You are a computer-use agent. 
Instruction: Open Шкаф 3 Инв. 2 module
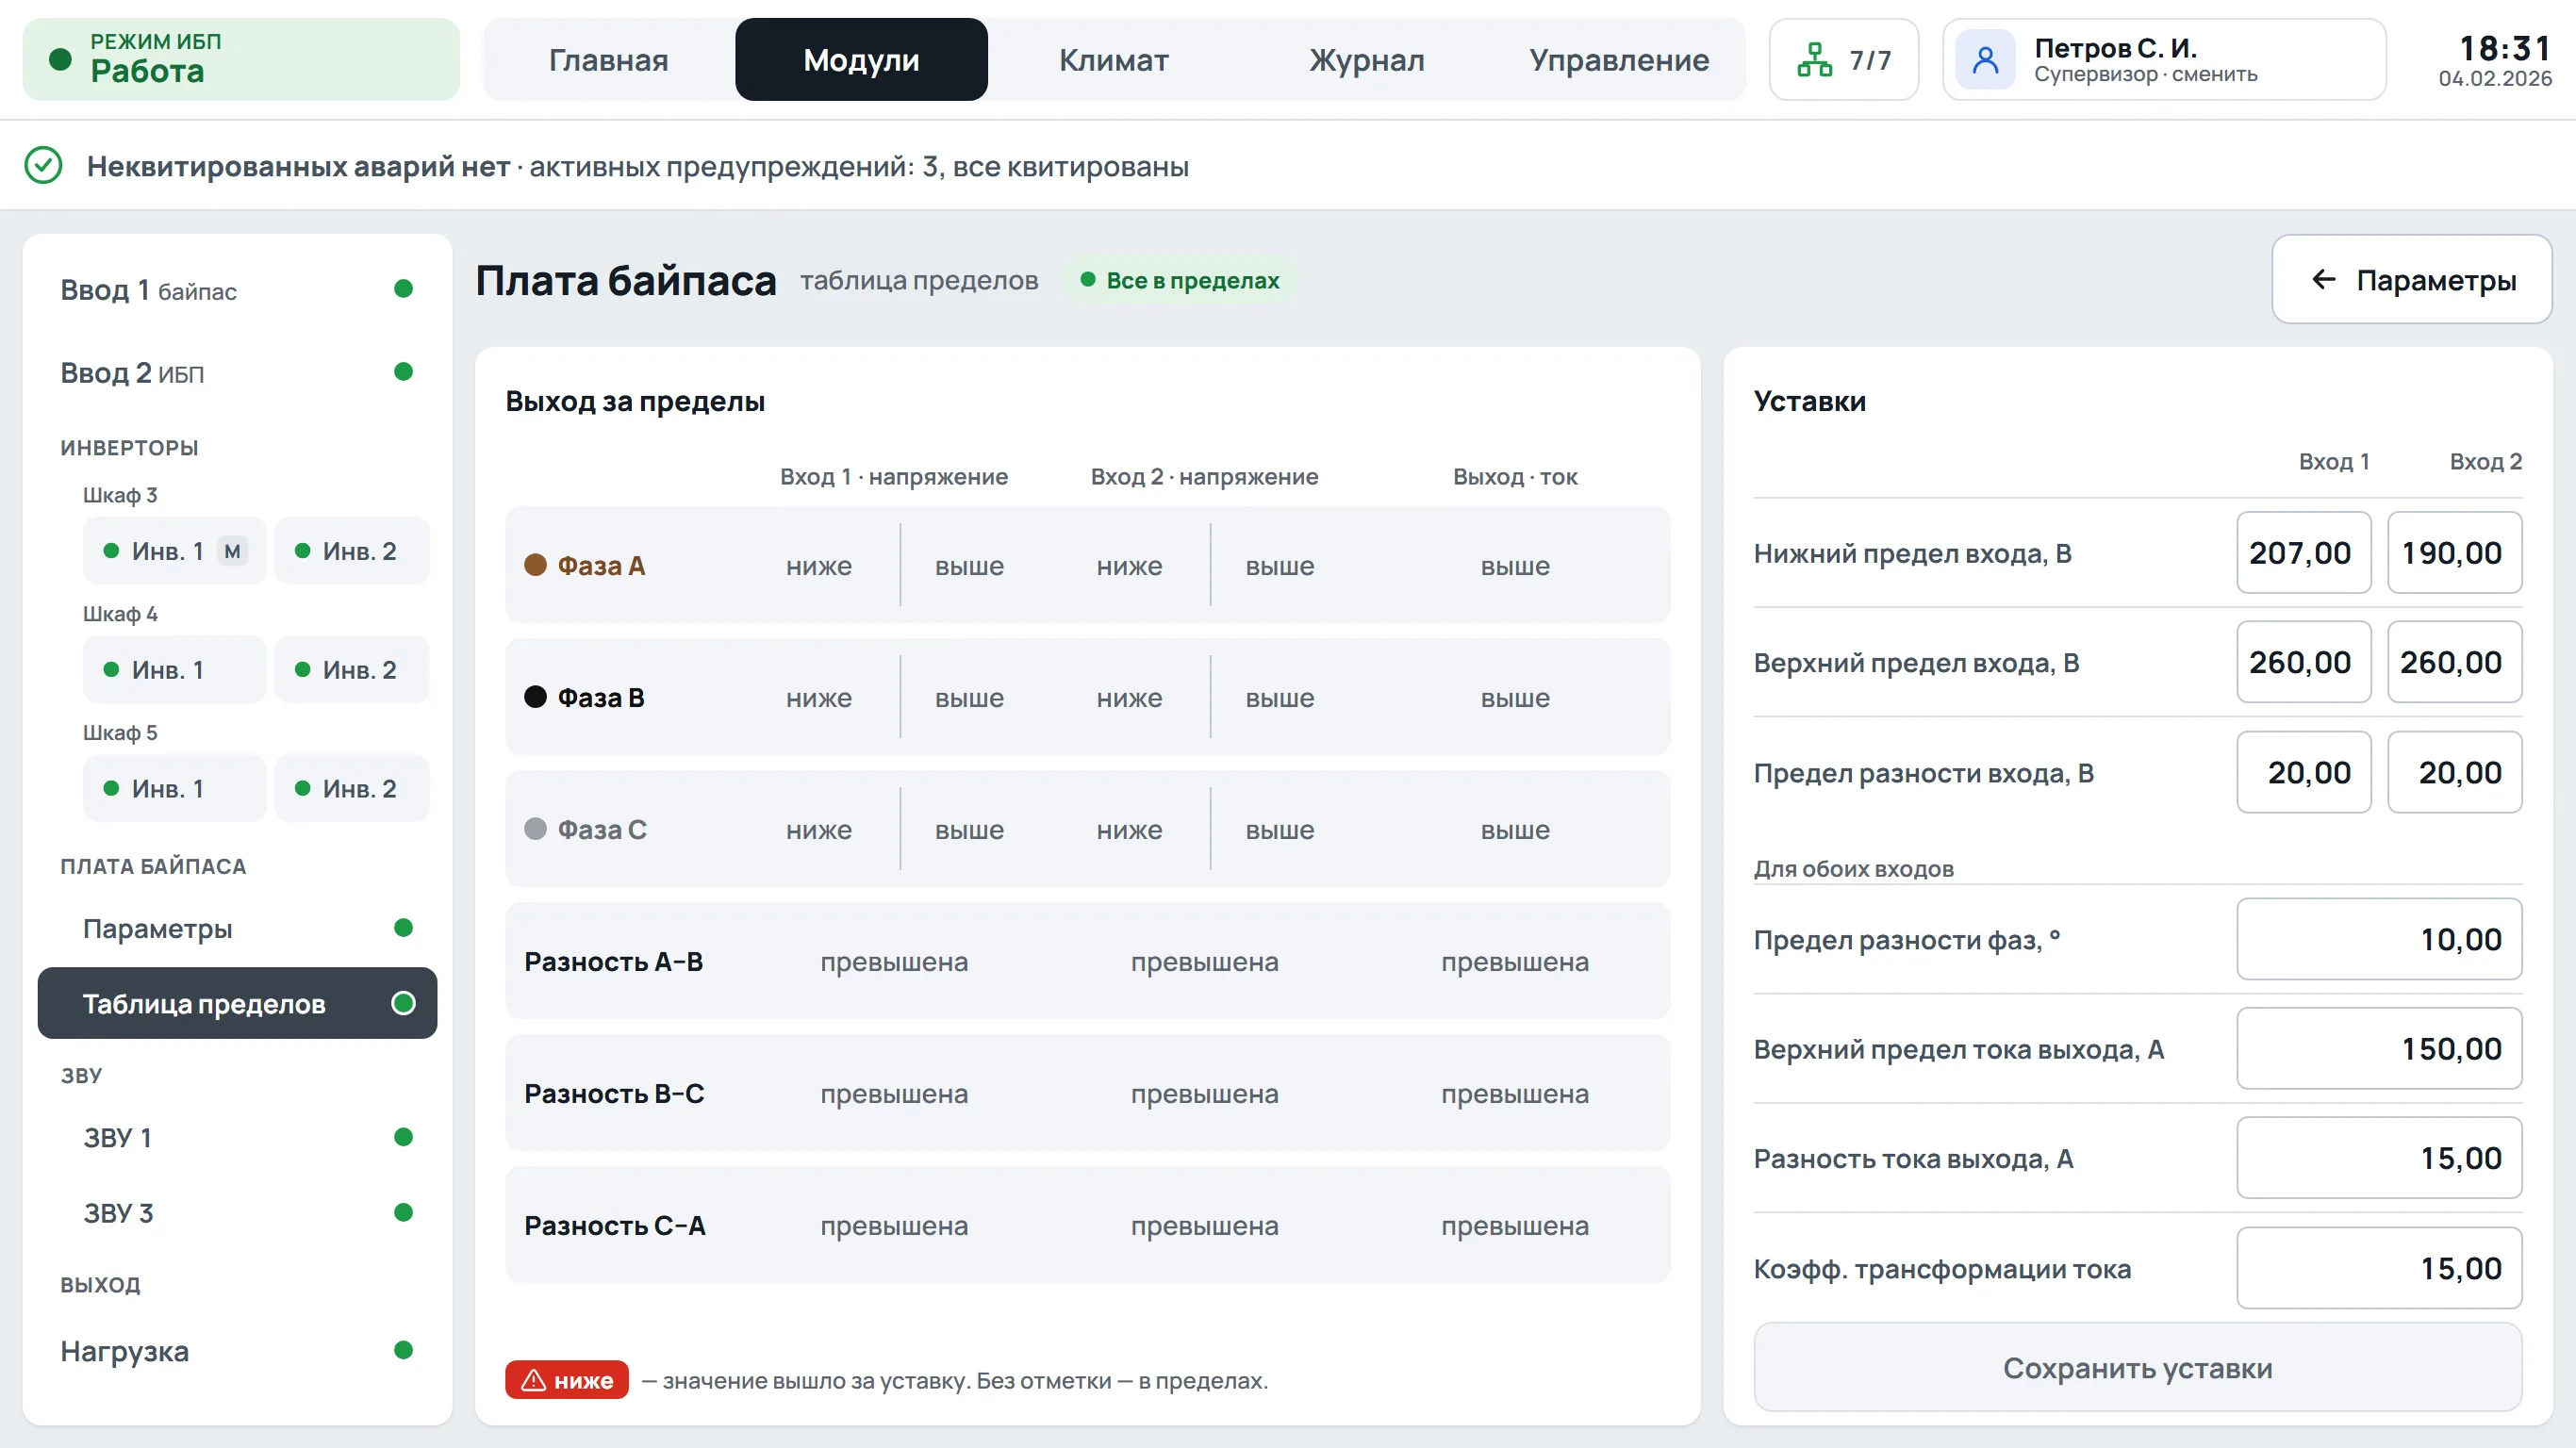351,551
